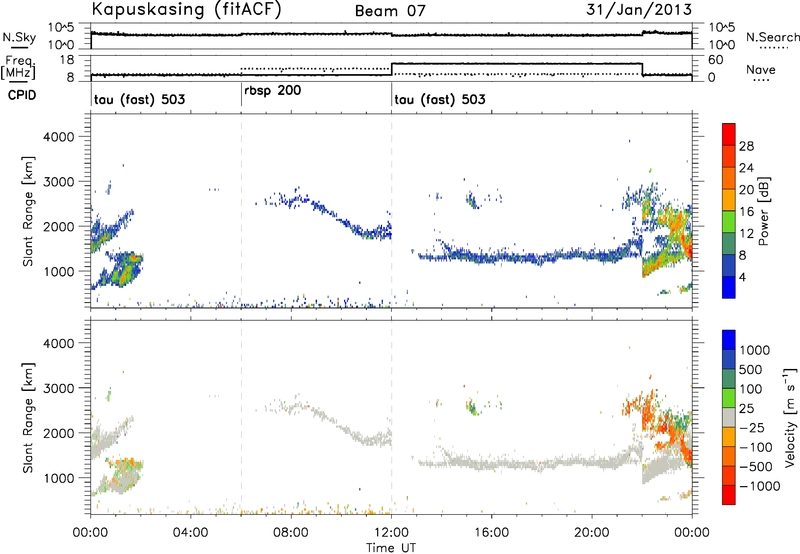The image size is (800, 554).
Task: Click the "12:00" time tick label
Action: tap(391, 533)
